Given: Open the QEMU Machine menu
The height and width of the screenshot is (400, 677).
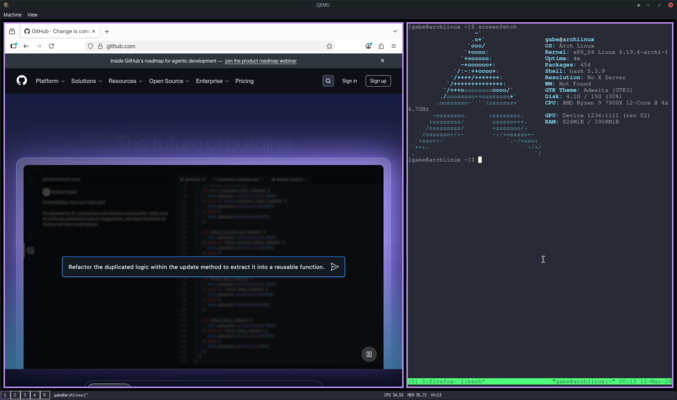Looking at the screenshot, I should point(12,15).
